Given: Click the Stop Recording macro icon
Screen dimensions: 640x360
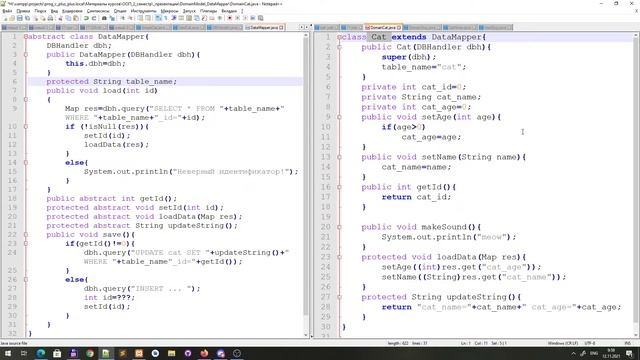Looking at the screenshot, I should click(x=237, y=18).
